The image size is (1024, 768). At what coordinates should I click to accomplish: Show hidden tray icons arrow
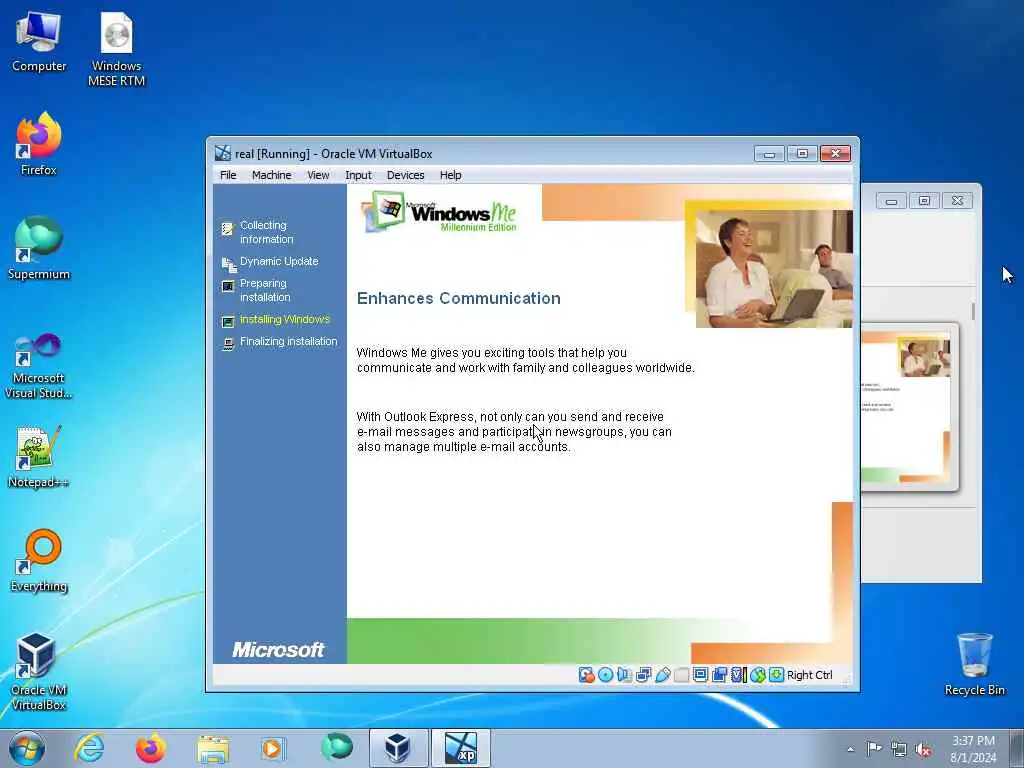click(850, 749)
